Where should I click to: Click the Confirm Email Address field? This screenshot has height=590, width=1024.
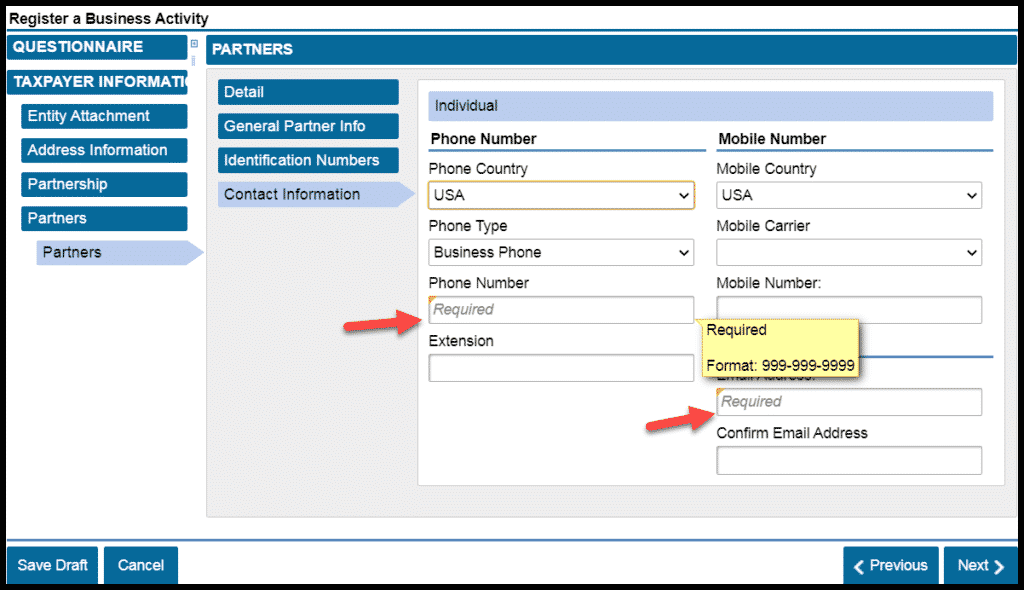(x=849, y=461)
